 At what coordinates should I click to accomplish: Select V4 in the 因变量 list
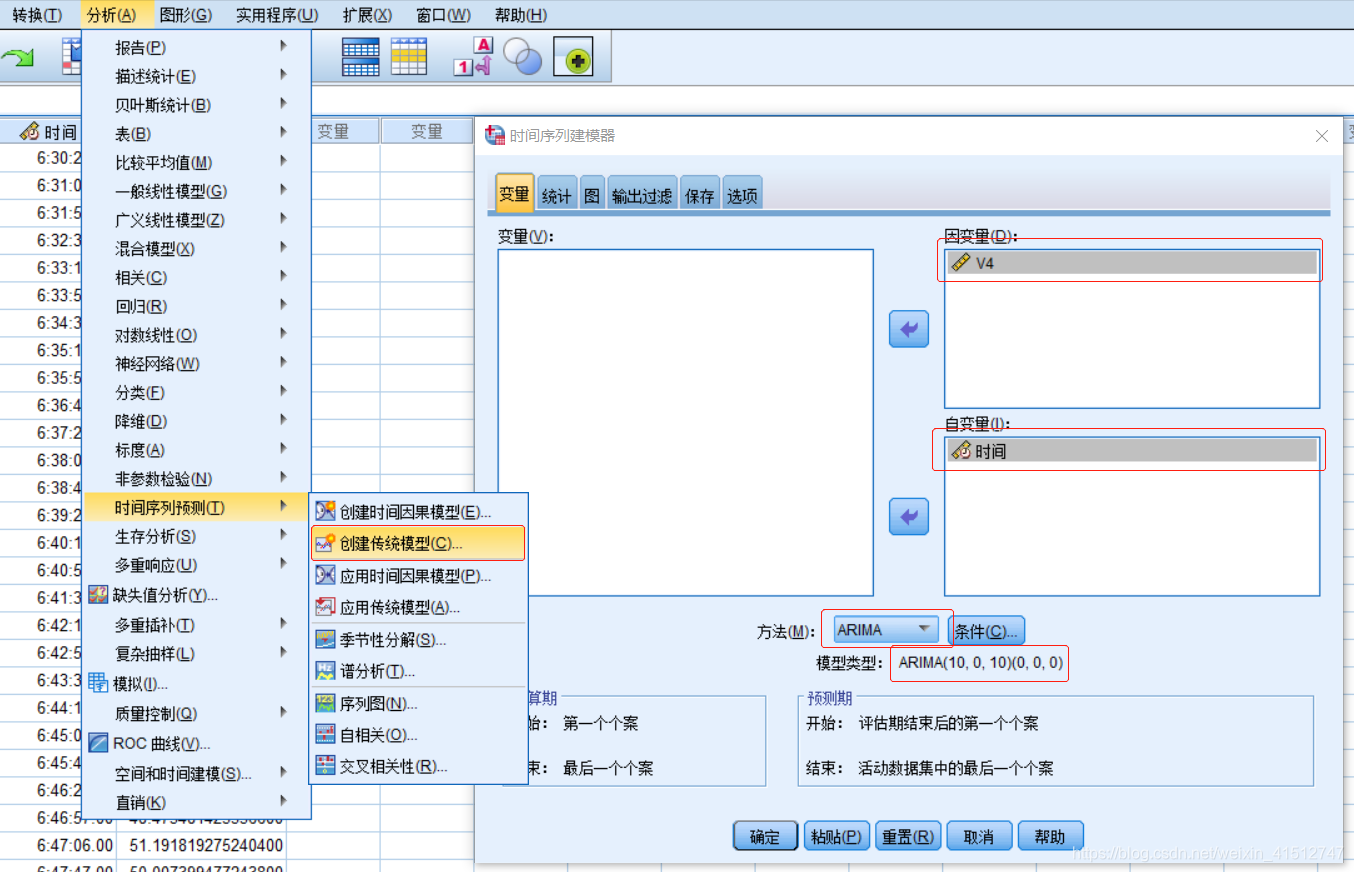pyautogui.click(x=1131, y=263)
